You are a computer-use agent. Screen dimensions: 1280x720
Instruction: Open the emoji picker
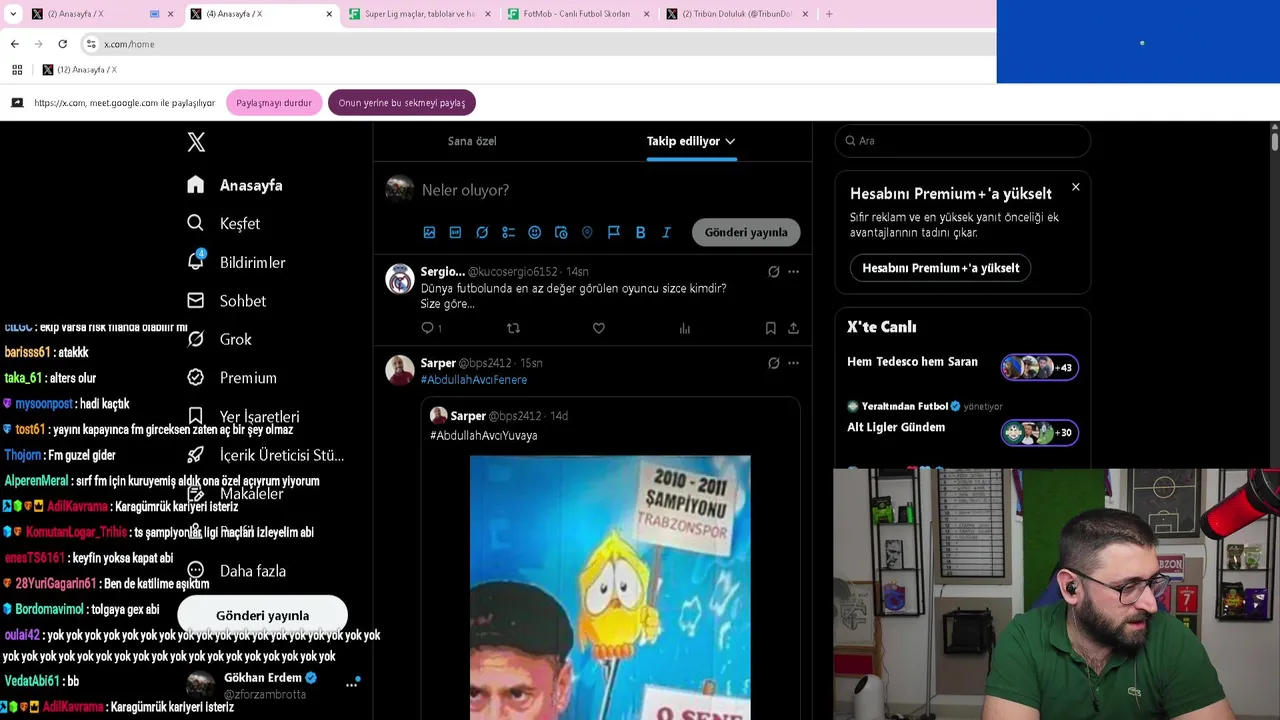tap(535, 232)
